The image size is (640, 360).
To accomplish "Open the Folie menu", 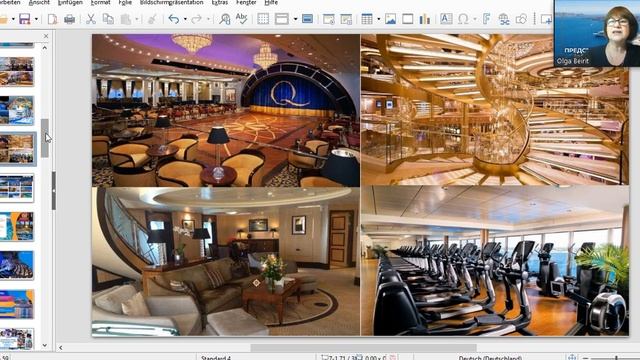I will coord(125,2).
